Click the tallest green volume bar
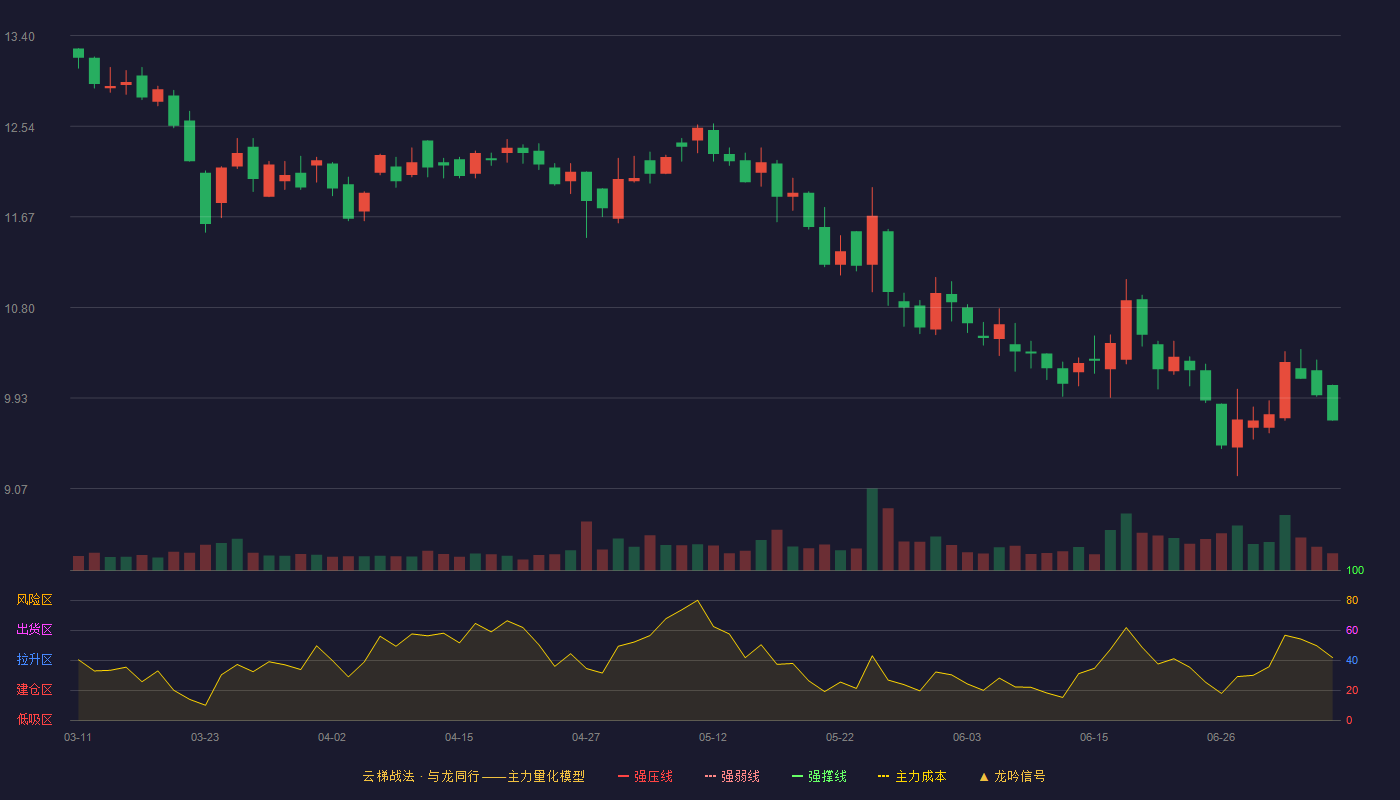This screenshot has height=800, width=1400. click(872, 529)
